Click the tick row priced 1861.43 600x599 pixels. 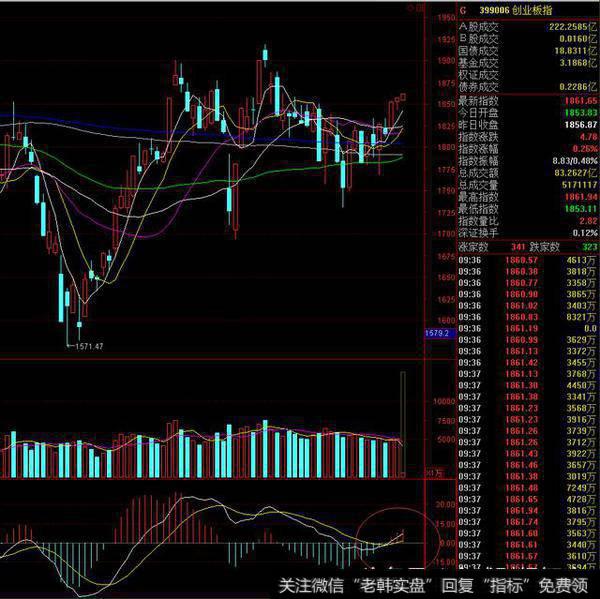528,454
